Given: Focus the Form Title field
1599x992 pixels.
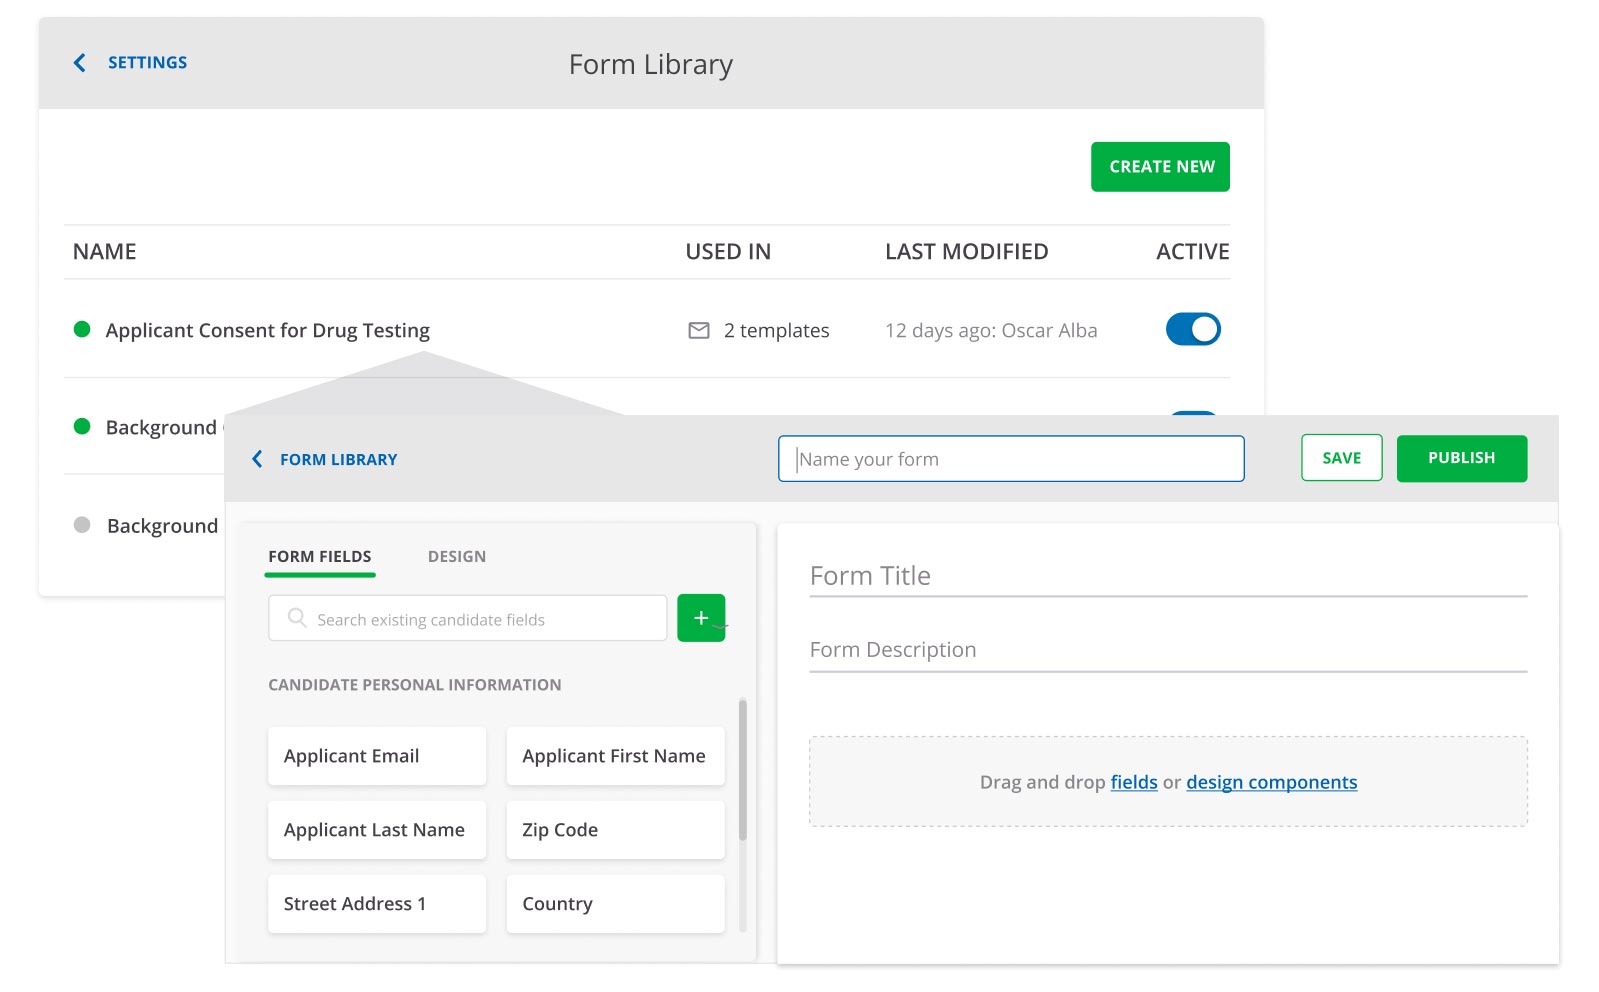Looking at the screenshot, I should click(1167, 576).
